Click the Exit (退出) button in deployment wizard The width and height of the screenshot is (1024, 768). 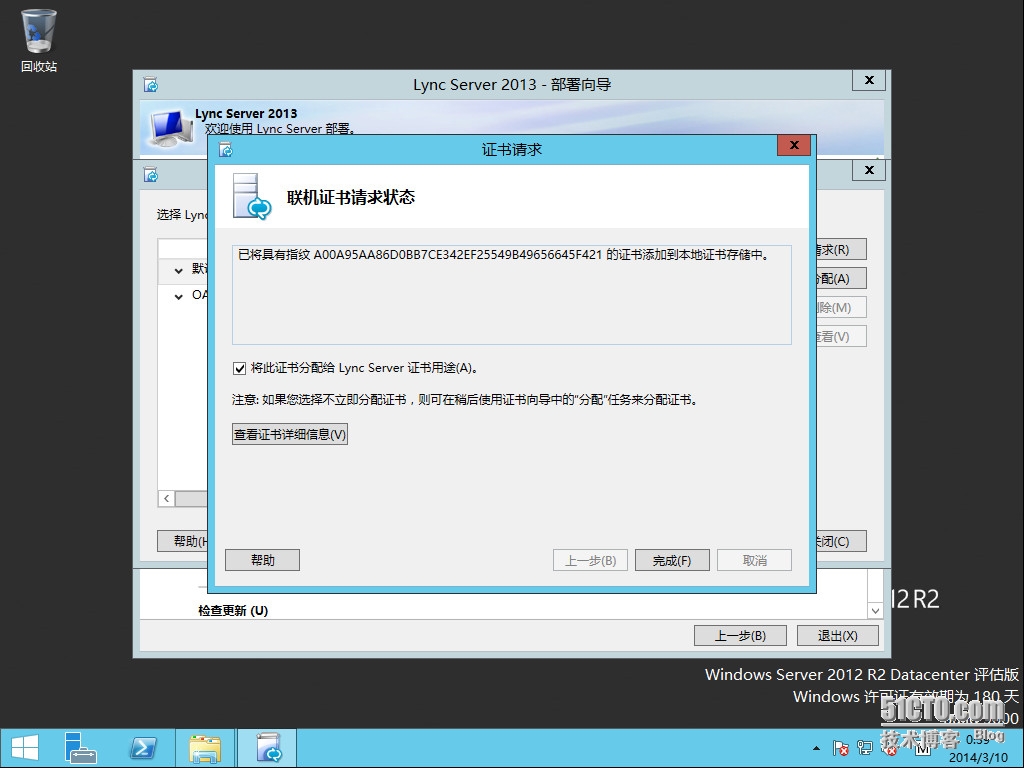tap(838, 635)
